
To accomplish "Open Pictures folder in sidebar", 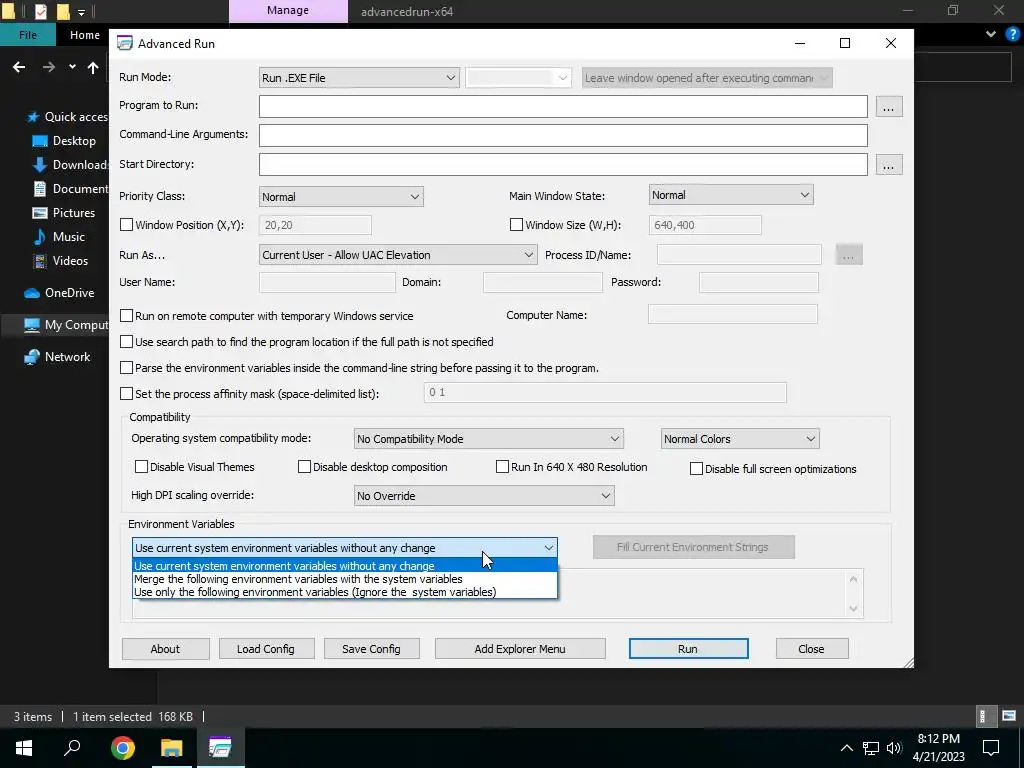I will click(x=64, y=213).
